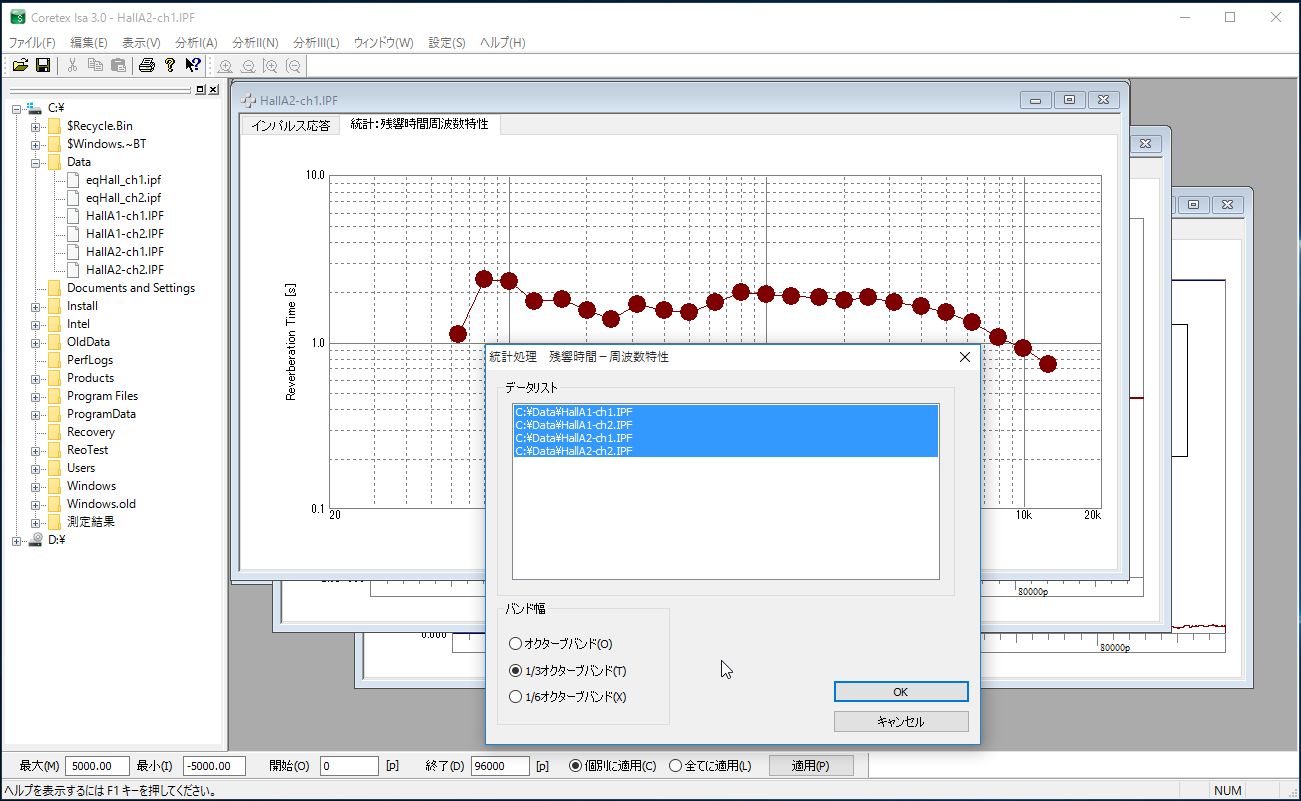
Task: Expand the $Recycle.Bin folder node
Action: tap(36, 126)
